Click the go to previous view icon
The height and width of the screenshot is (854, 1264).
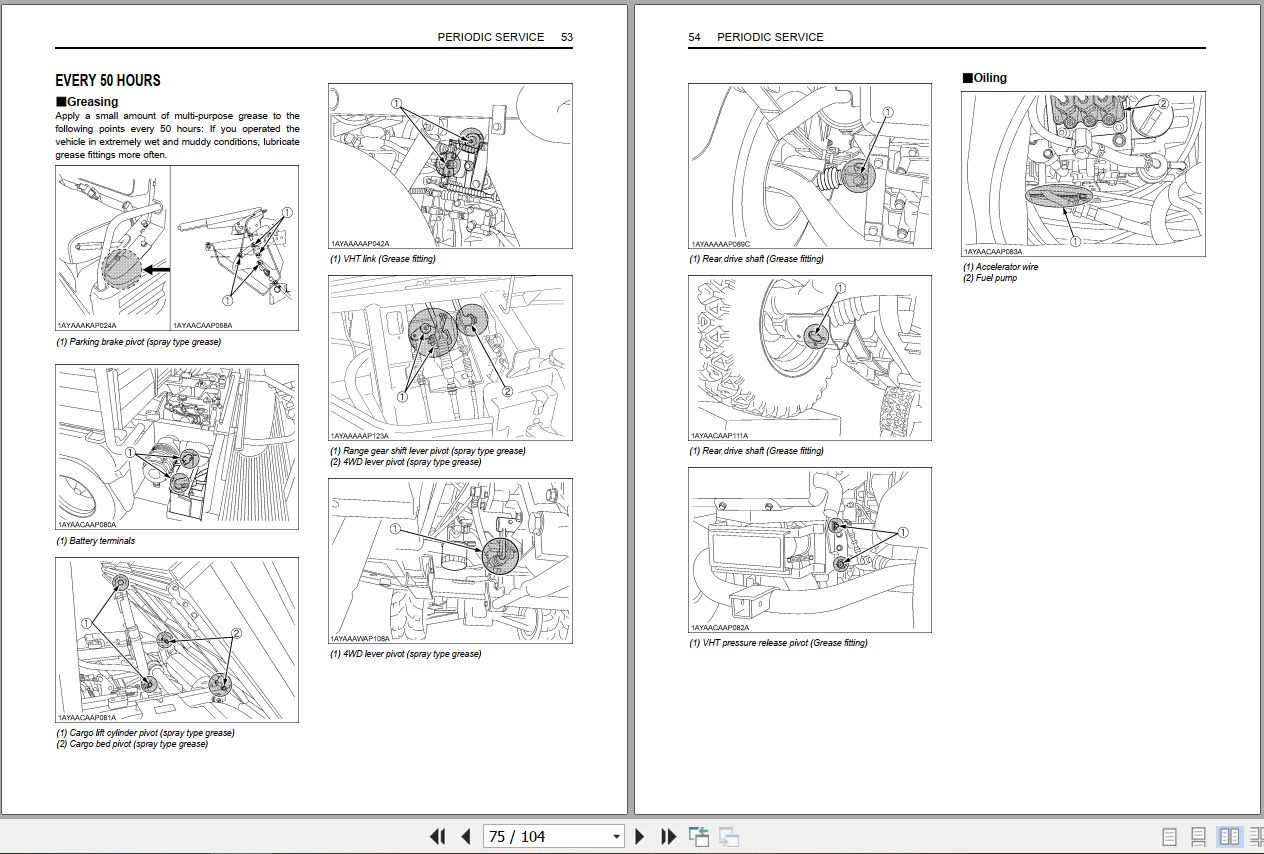(x=698, y=836)
